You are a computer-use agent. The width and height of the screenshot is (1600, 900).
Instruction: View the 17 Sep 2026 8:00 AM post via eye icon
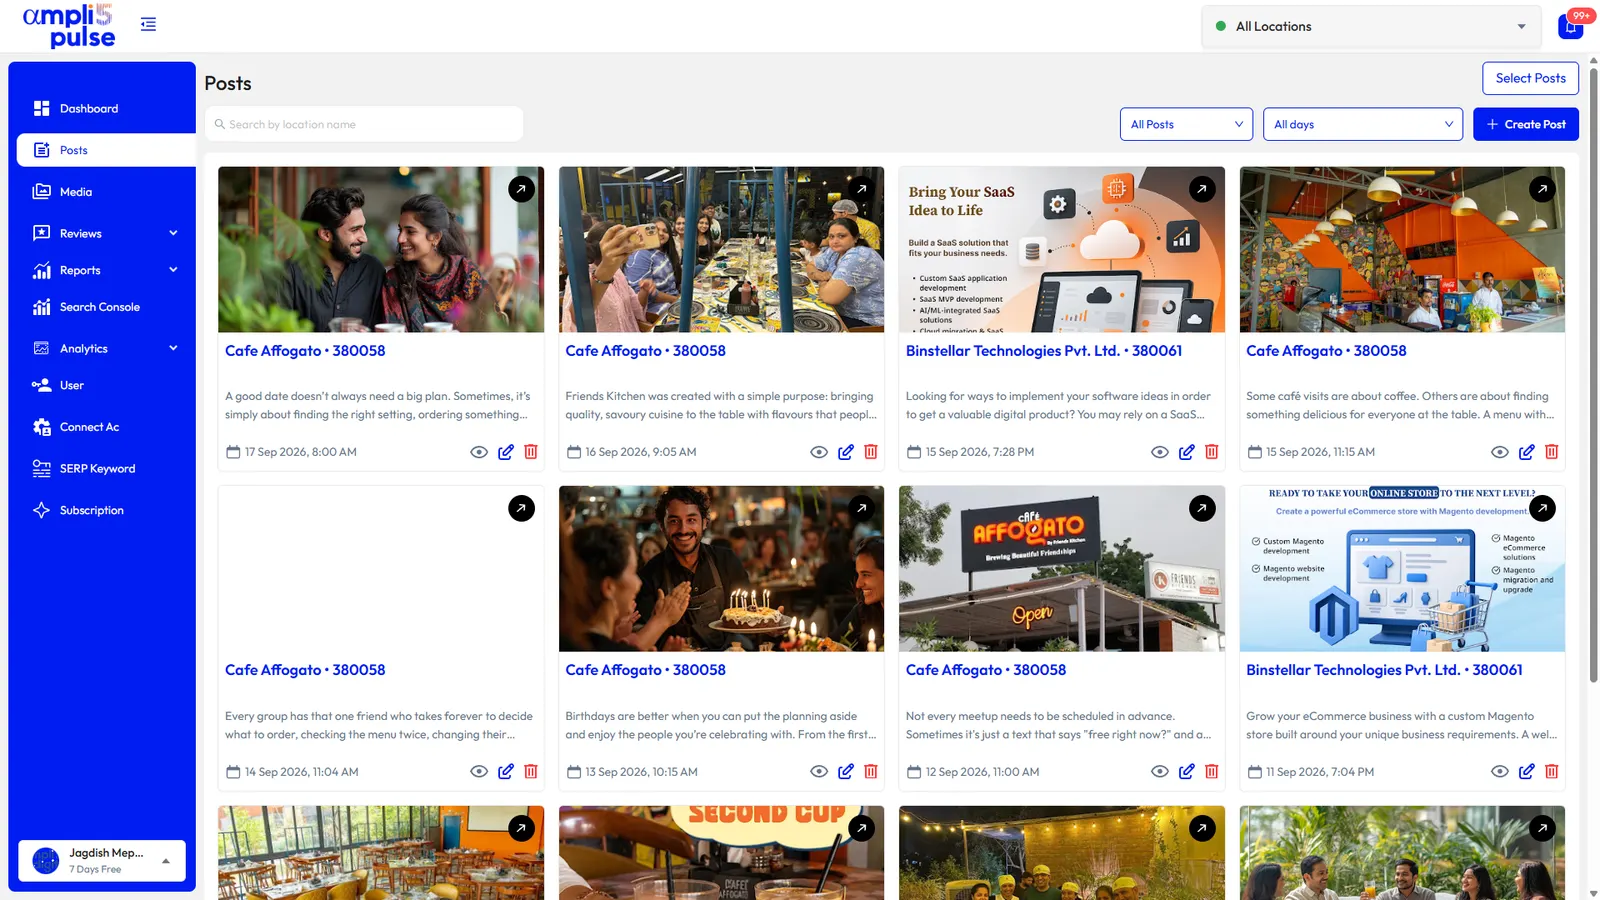coord(479,452)
